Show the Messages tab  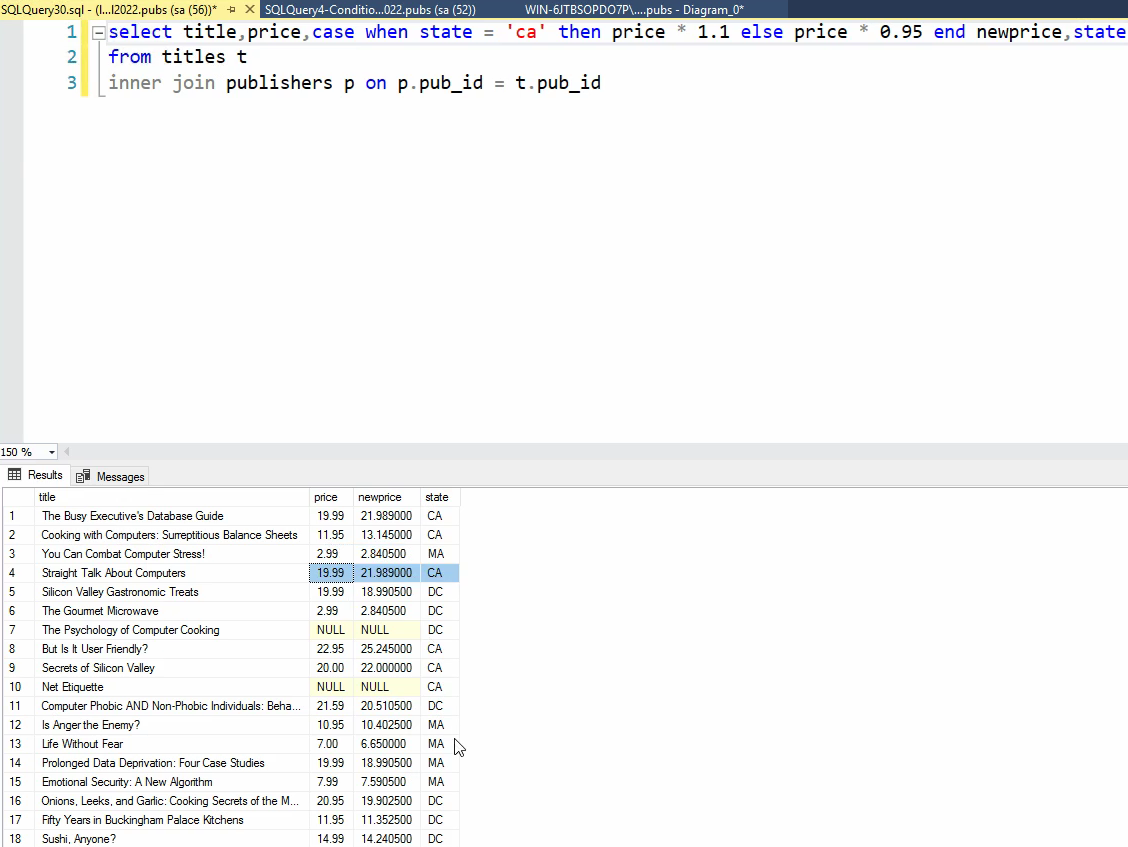tap(111, 476)
